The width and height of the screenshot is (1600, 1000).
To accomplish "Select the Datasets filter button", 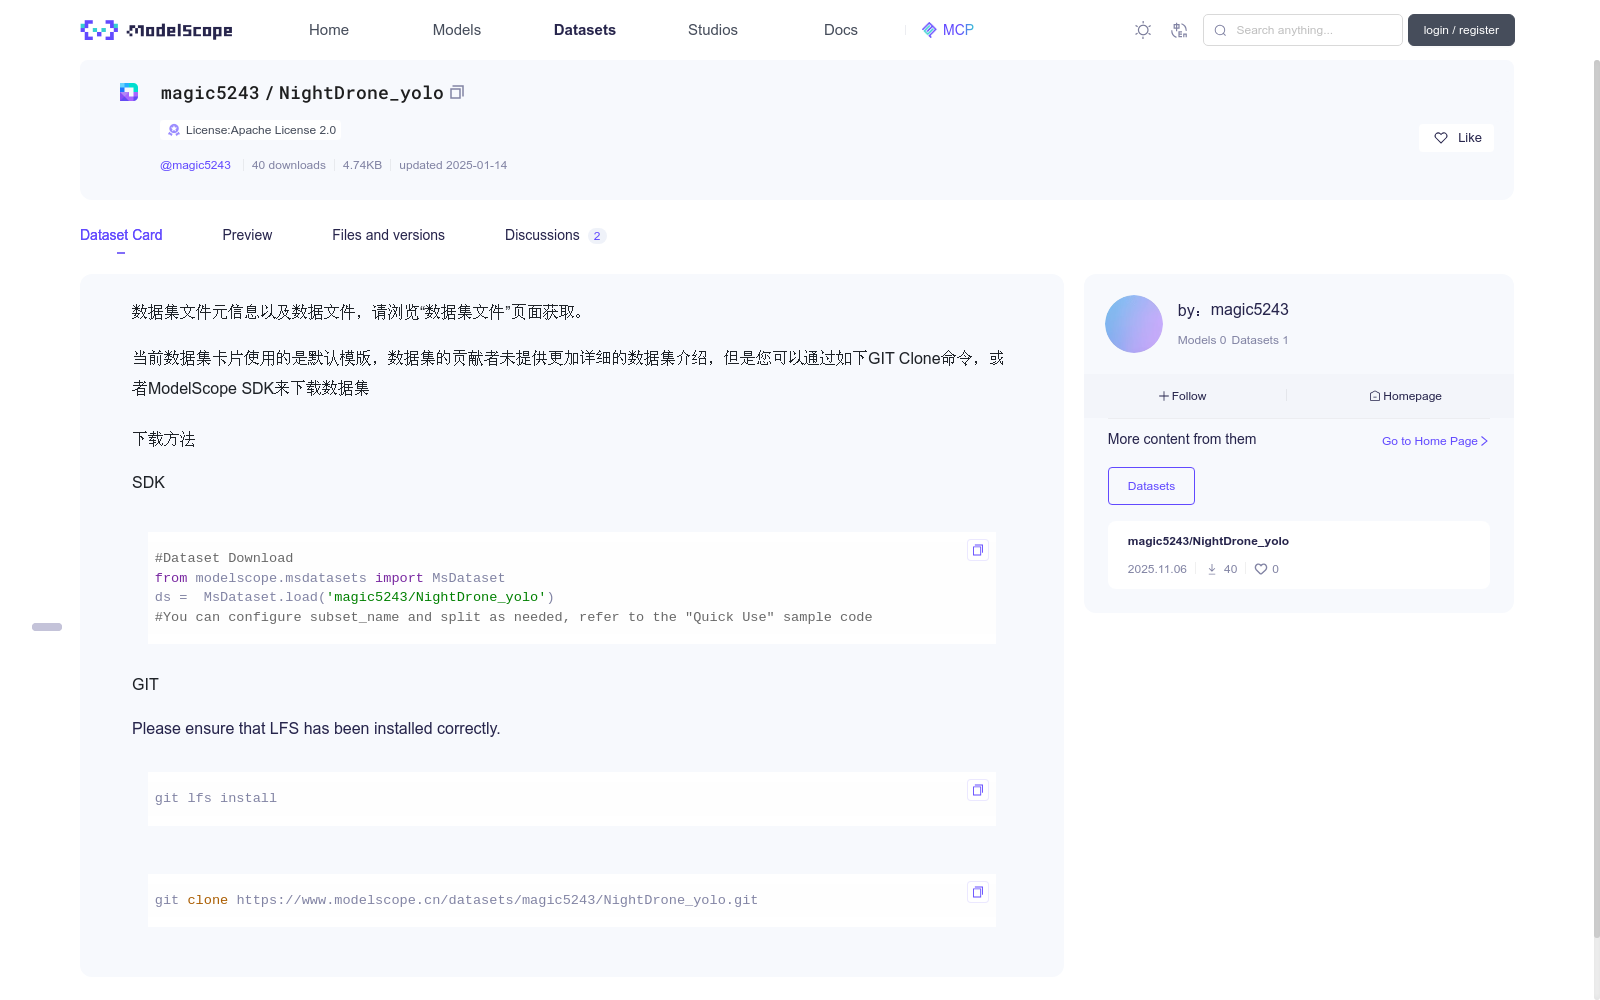I will pyautogui.click(x=1151, y=486).
